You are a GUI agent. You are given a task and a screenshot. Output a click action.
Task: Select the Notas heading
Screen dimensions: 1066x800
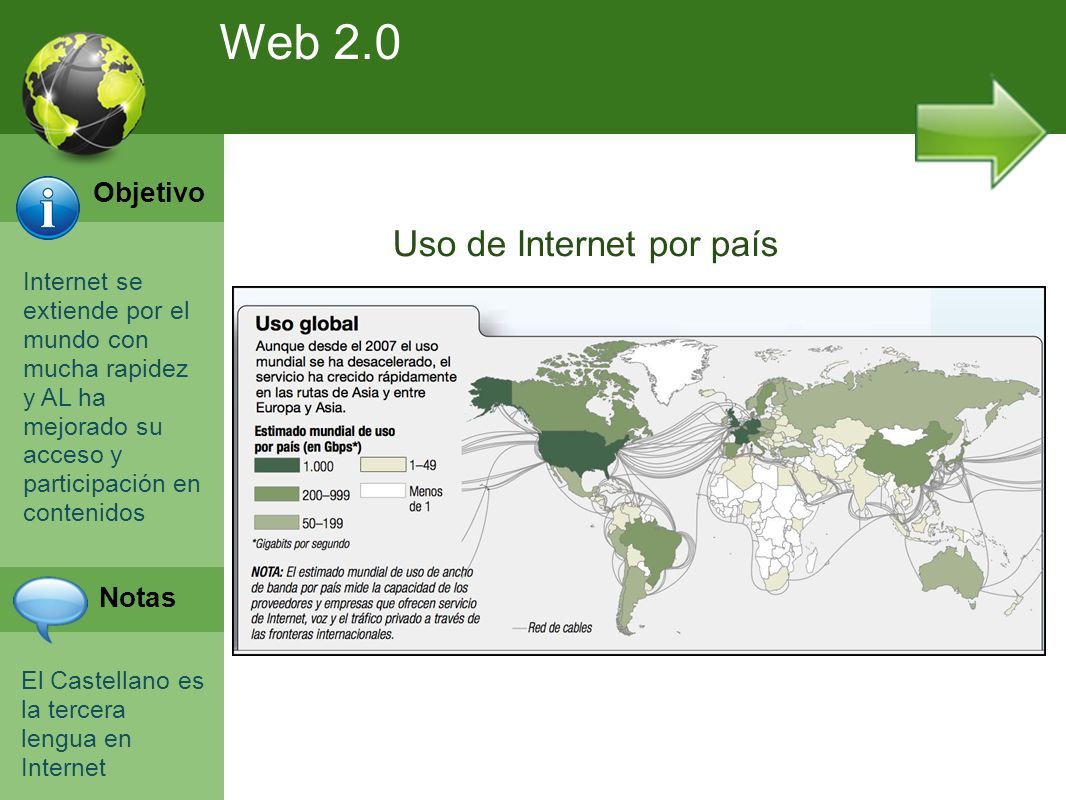[137, 597]
